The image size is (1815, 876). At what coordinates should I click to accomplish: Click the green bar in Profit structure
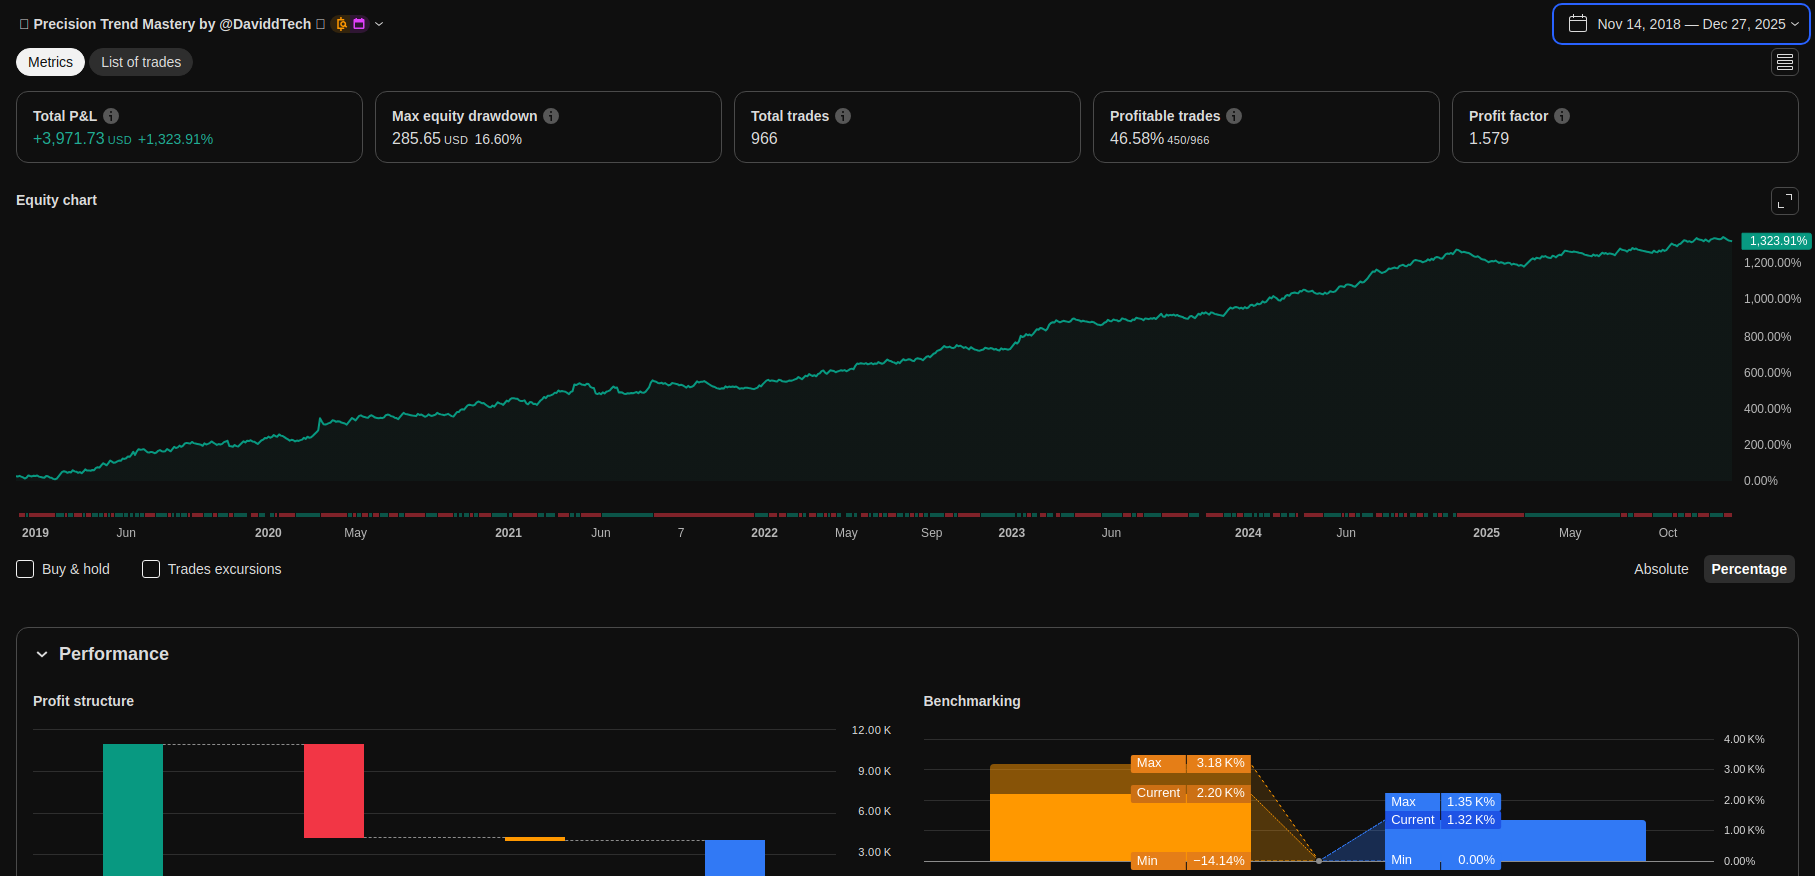[133, 808]
